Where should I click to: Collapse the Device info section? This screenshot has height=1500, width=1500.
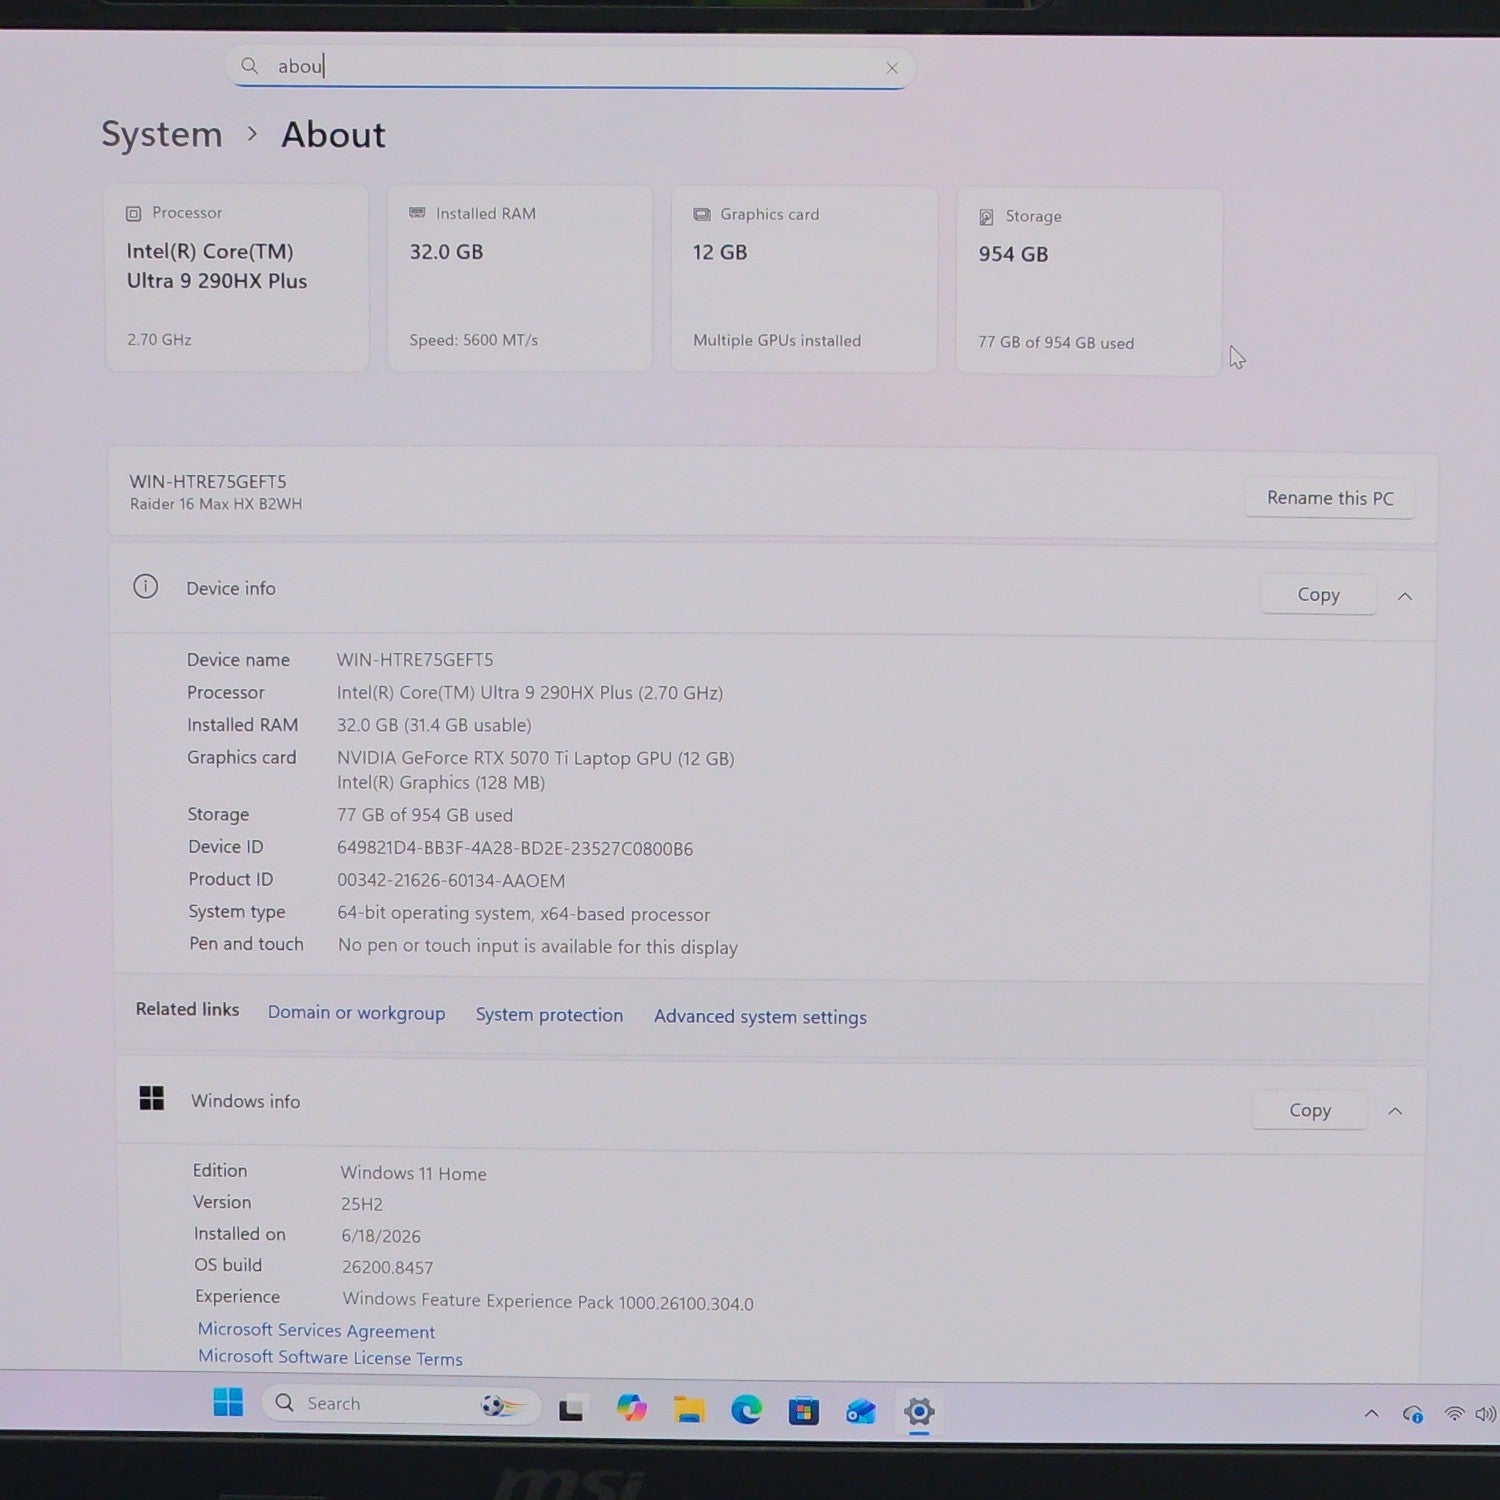1405,596
